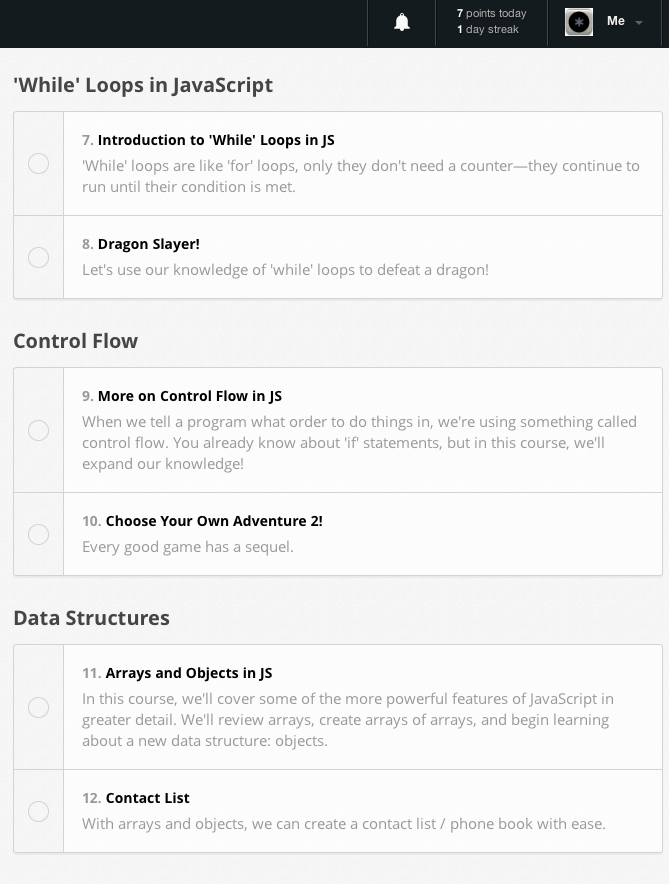Open the Me account menu label
This screenshot has width=669, height=884.
[x=616, y=21]
